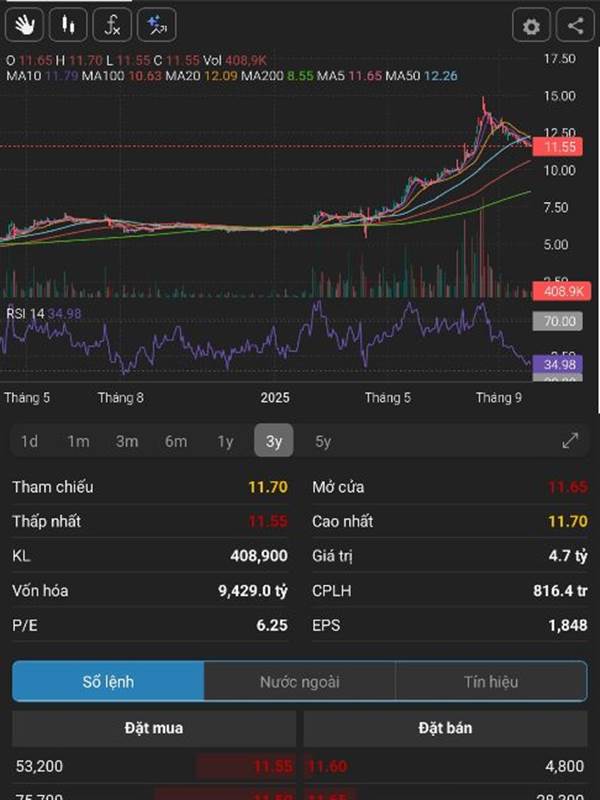Viewport: 600px width, 800px height.
Task: Click the Thấp nhất value 11.55
Action: pos(268,521)
